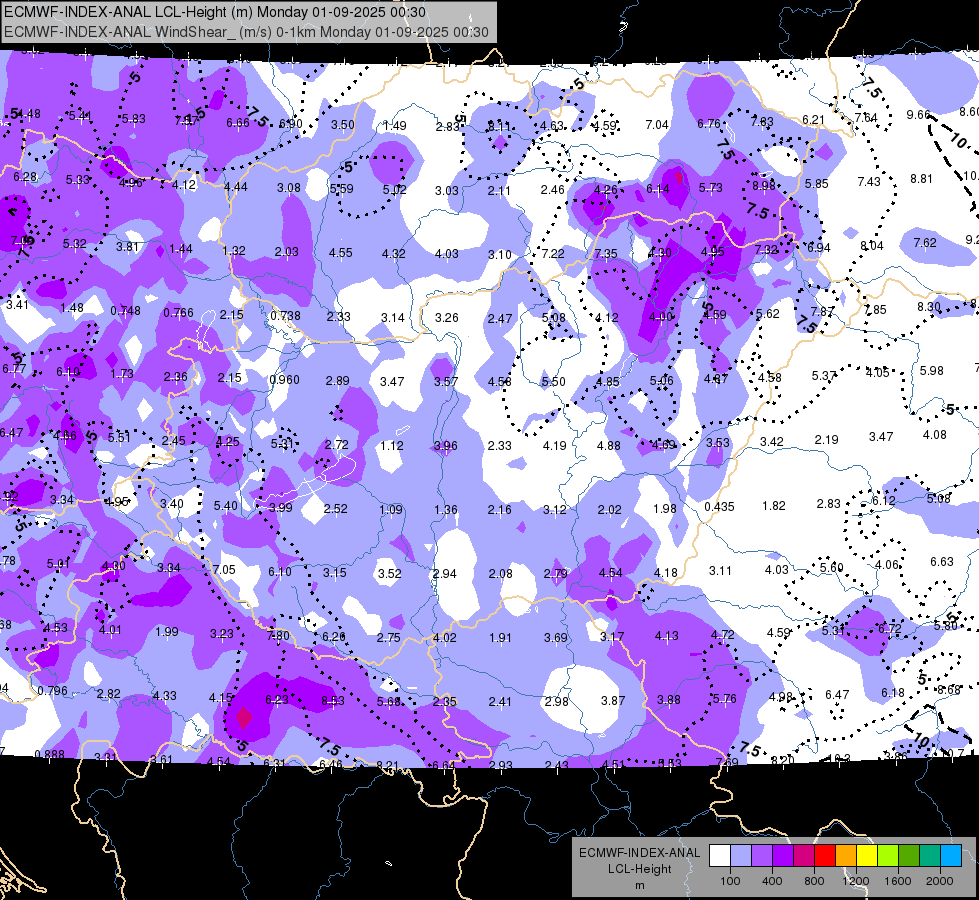This screenshot has height=900, width=979.
Task: Click the shear reading 5.98
Action: [x=932, y=370]
